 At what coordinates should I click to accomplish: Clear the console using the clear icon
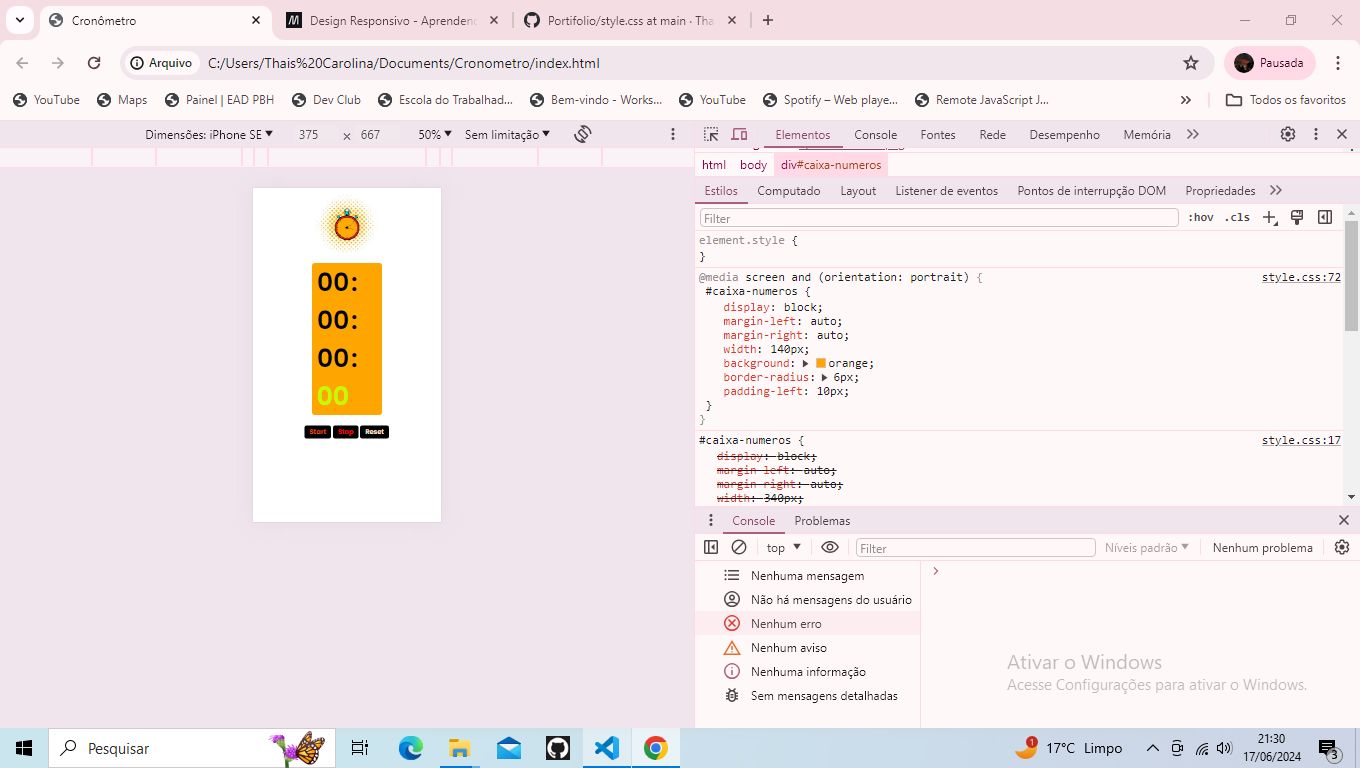[x=739, y=547]
